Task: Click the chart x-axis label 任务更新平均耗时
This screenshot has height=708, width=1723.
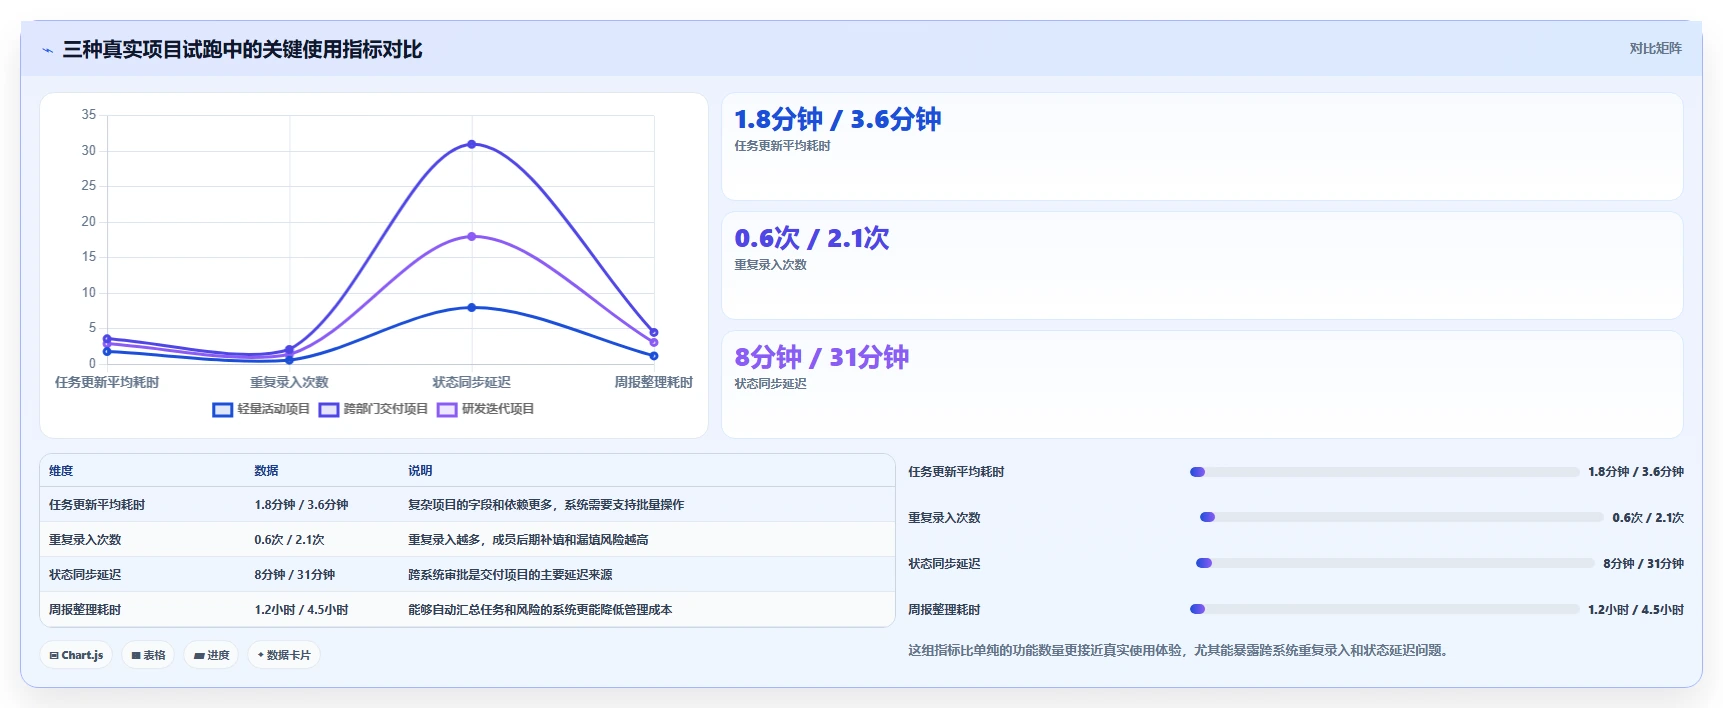Action: coord(107,382)
